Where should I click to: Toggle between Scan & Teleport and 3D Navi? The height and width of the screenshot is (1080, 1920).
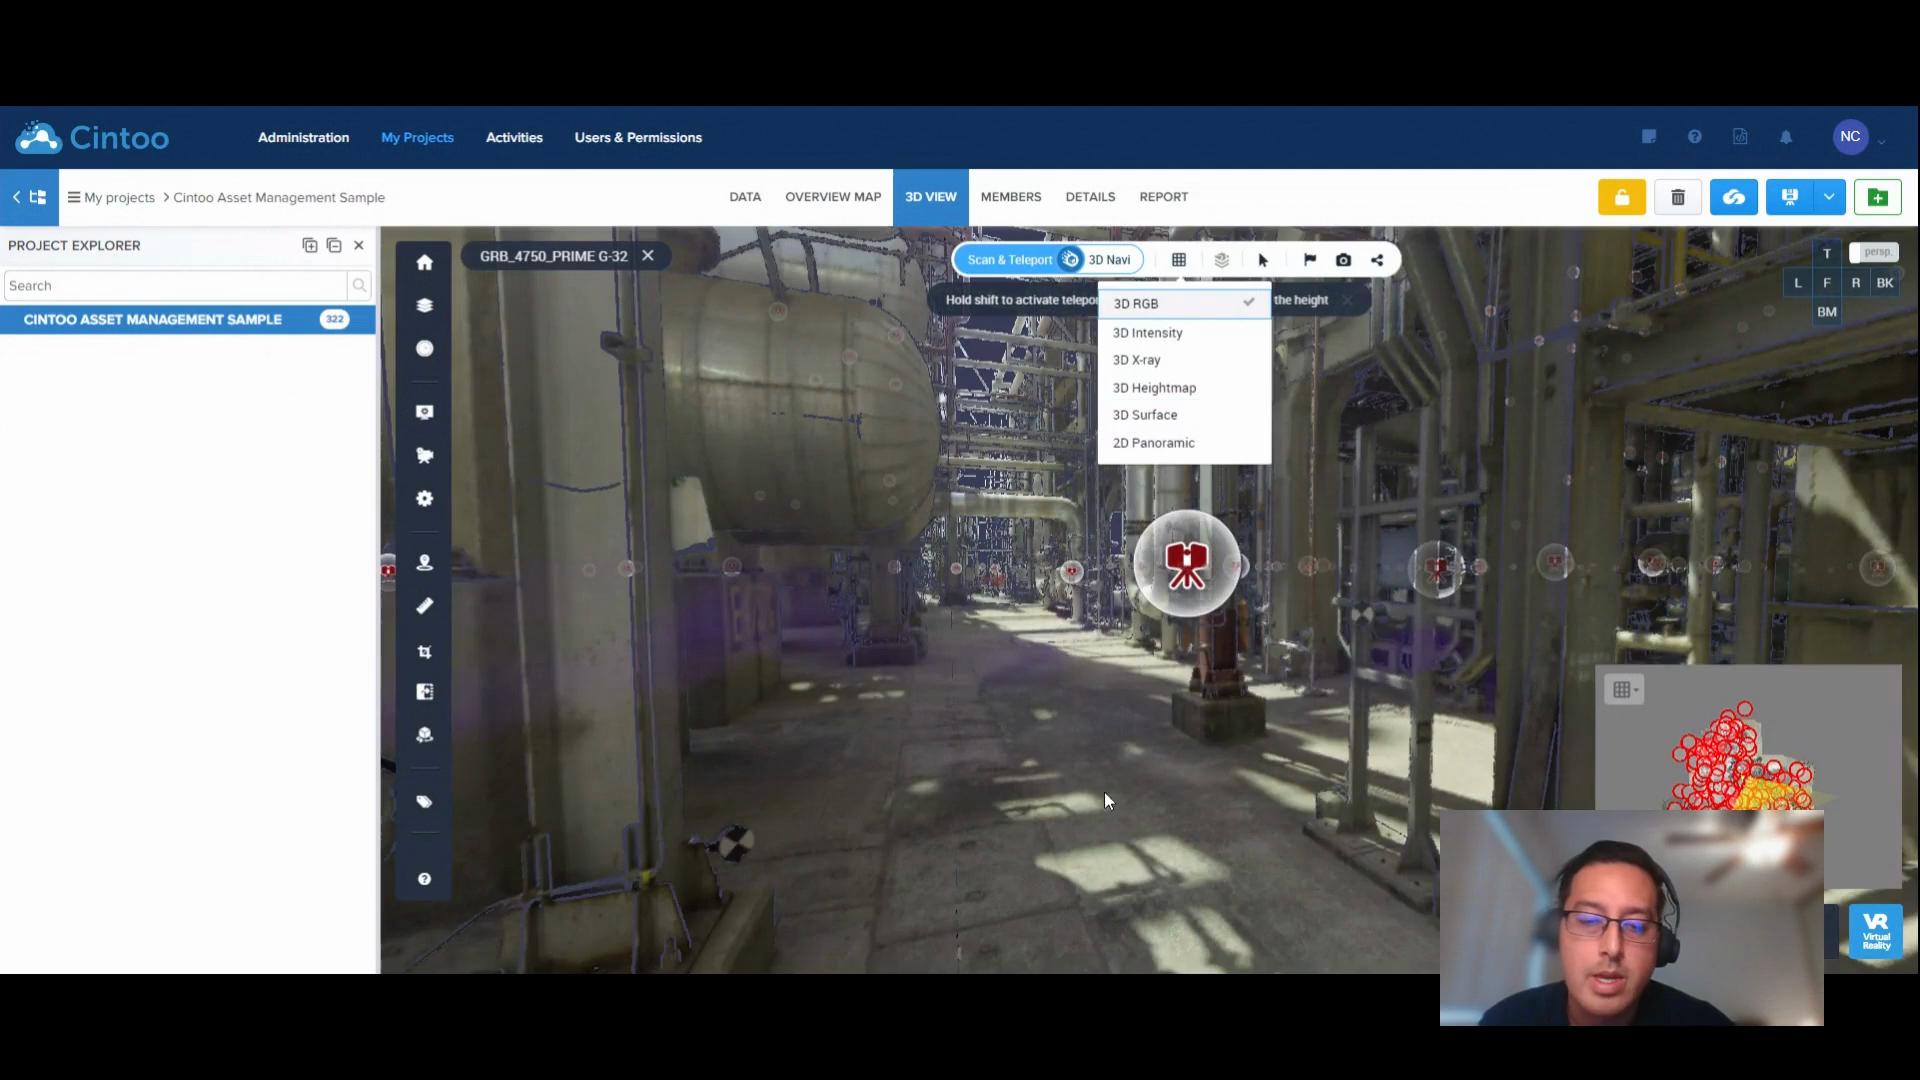click(x=1070, y=260)
